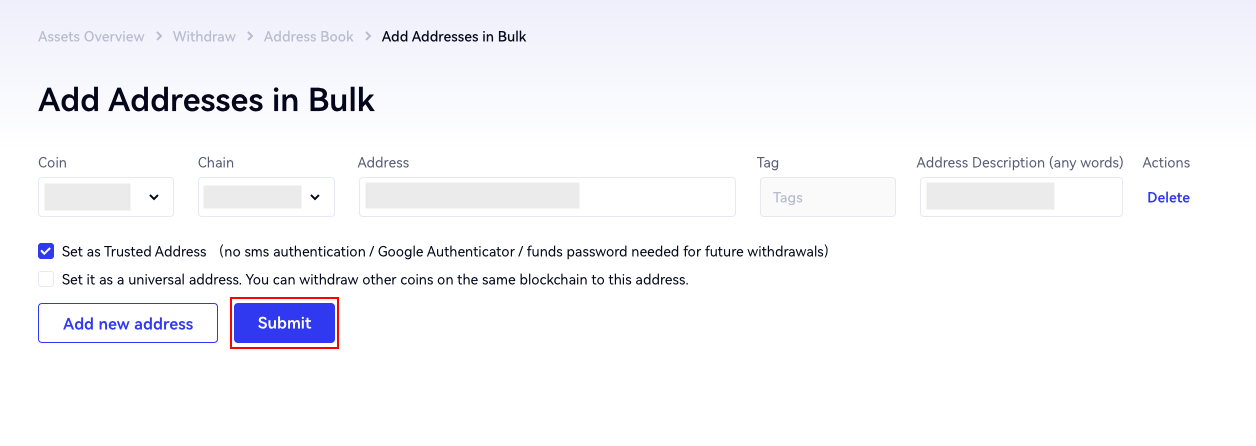
Task: Navigate to the Withdraw breadcrumb
Action: pyautogui.click(x=204, y=37)
